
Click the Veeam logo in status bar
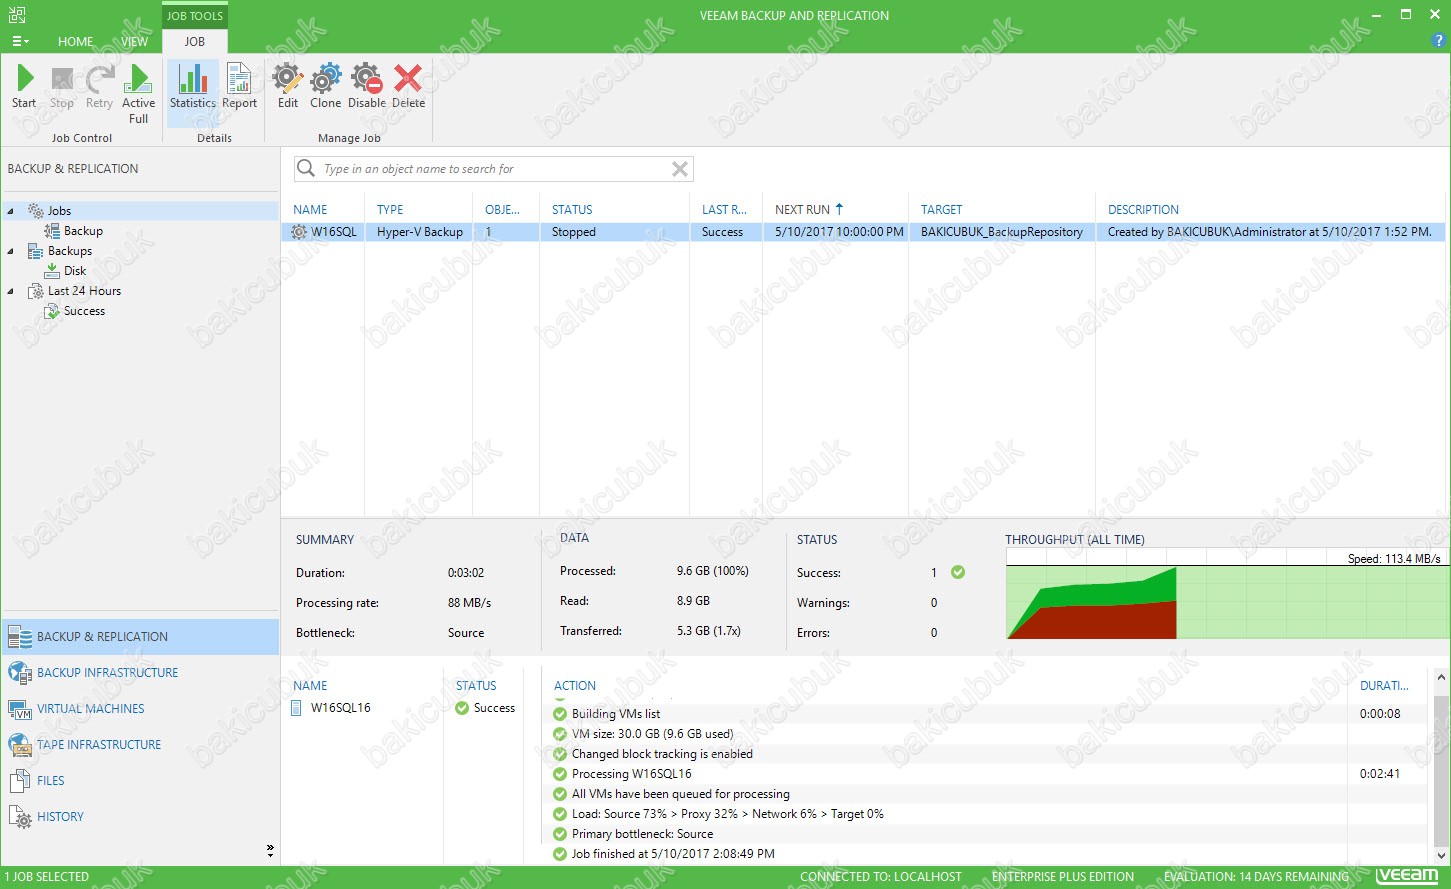pos(1407,876)
